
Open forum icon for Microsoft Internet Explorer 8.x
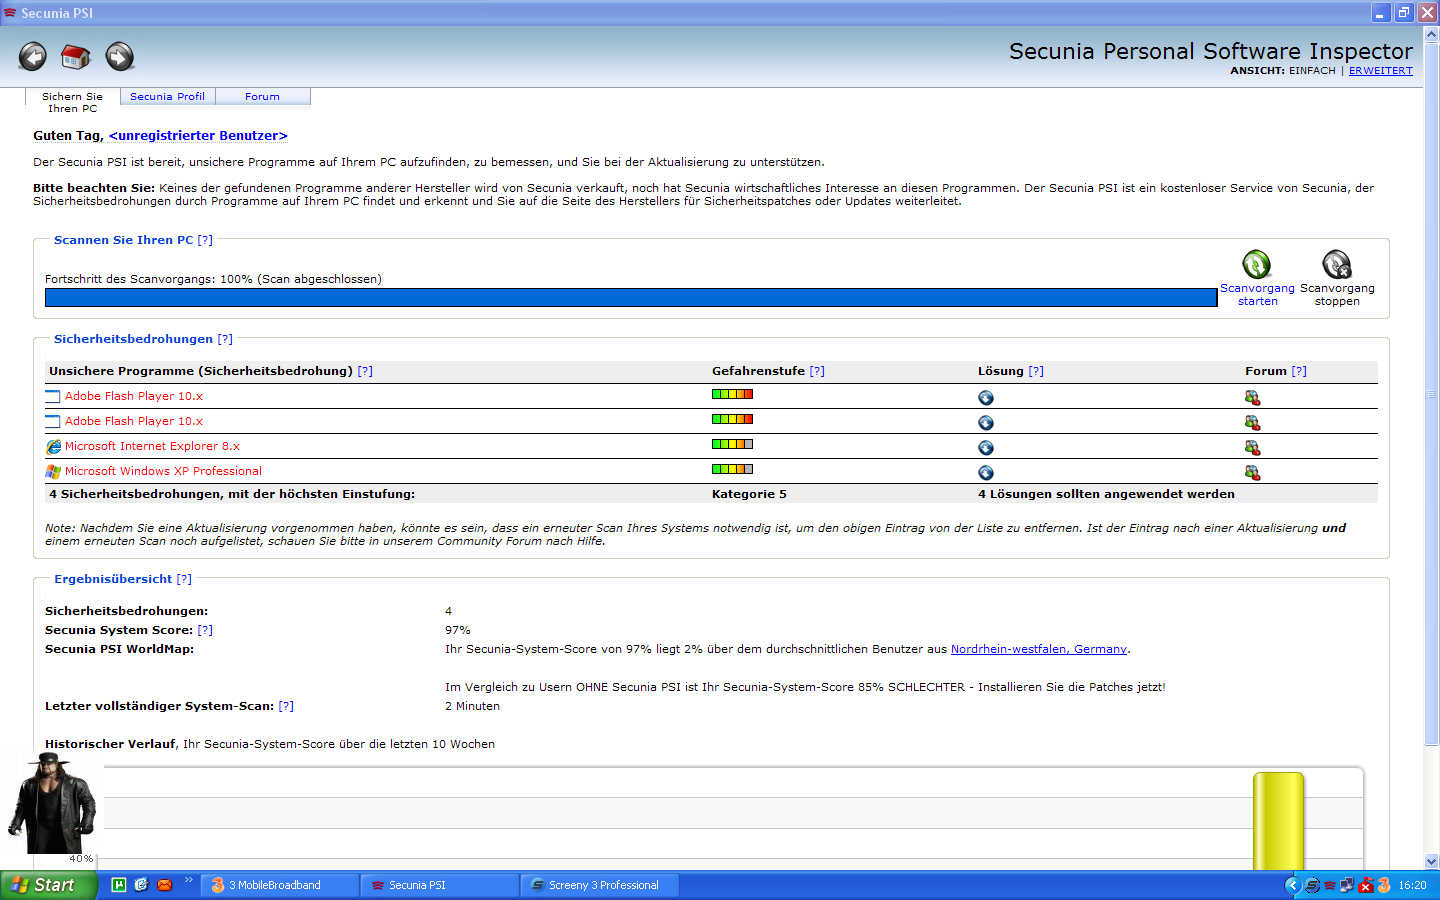point(1252,448)
